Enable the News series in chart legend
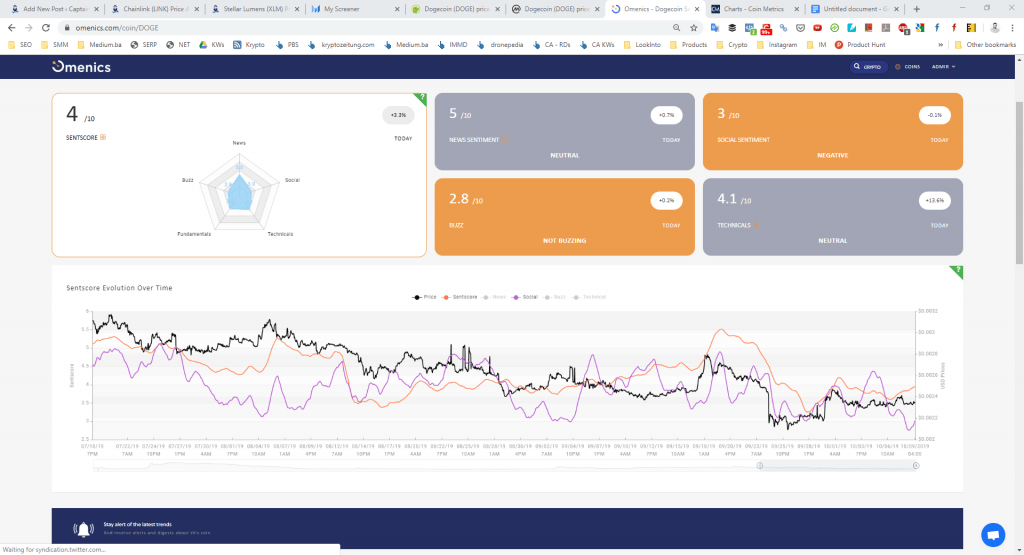The height and width of the screenshot is (555, 1024). [x=494, y=297]
